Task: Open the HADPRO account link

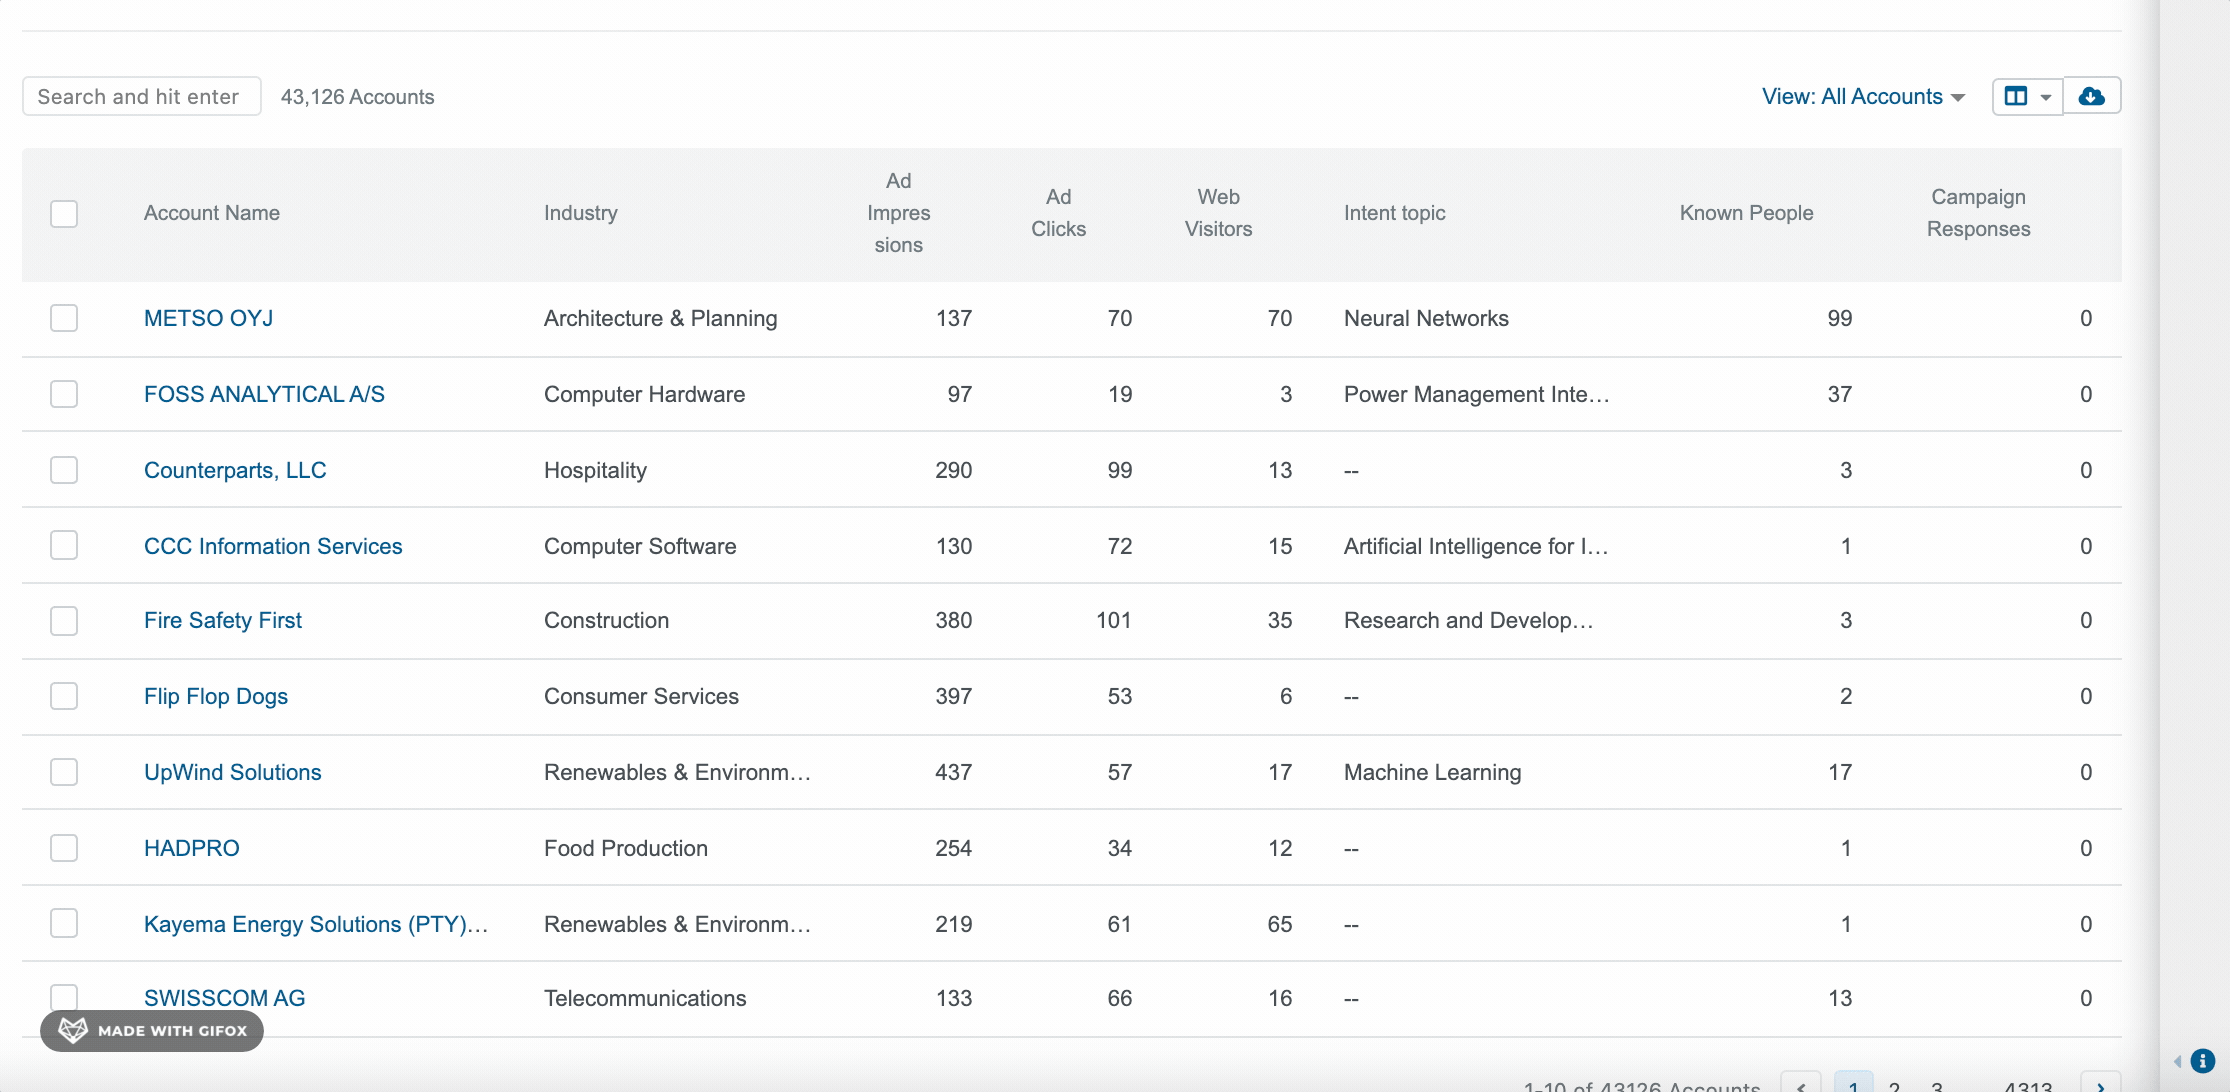Action: pyautogui.click(x=192, y=848)
